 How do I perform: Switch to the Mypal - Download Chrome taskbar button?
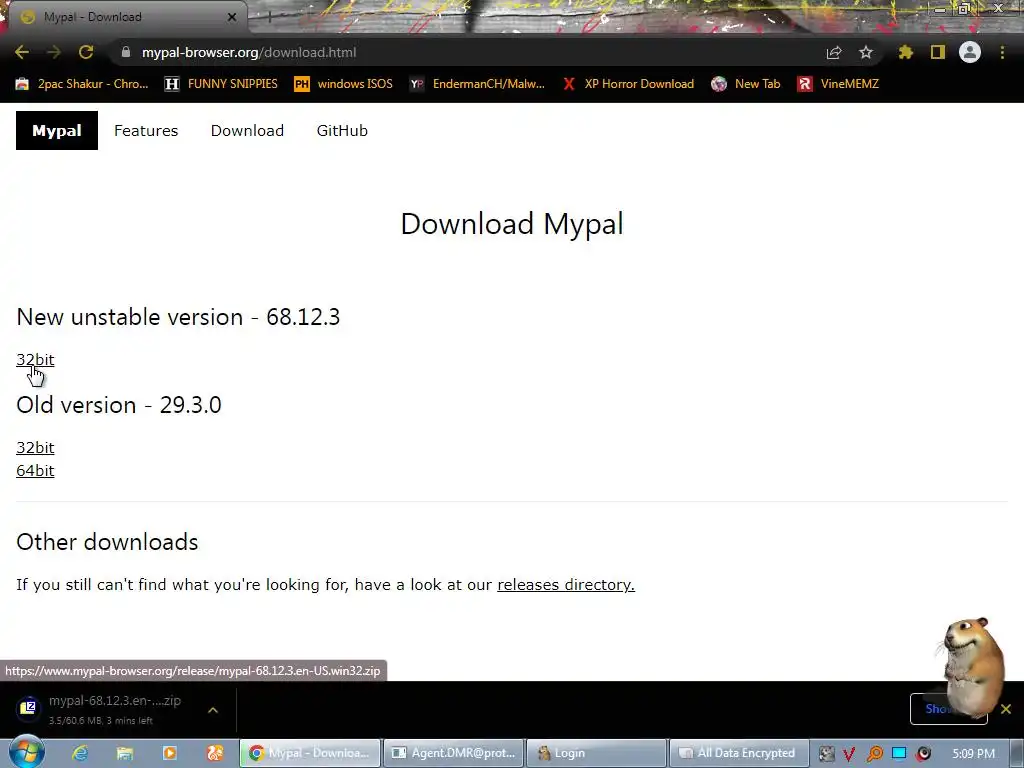pyautogui.click(x=310, y=754)
